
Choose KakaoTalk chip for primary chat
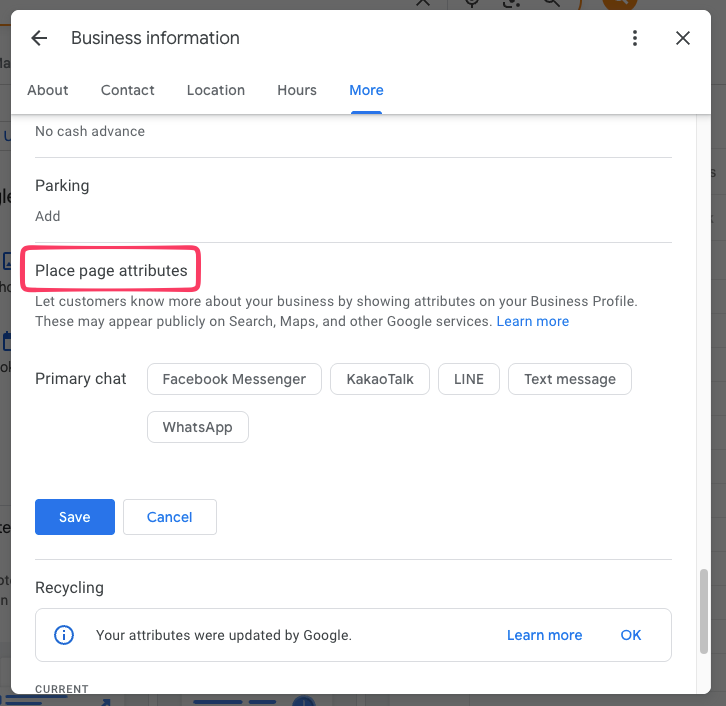point(380,379)
